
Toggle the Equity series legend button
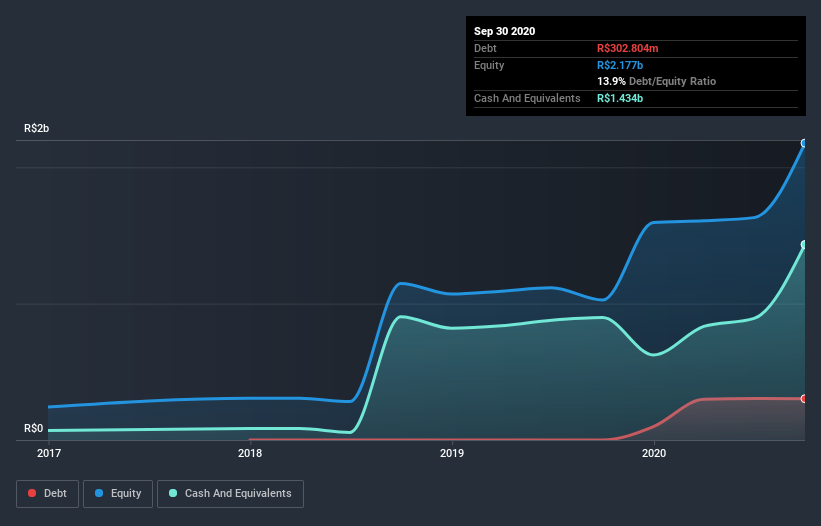(x=118, y=494)
